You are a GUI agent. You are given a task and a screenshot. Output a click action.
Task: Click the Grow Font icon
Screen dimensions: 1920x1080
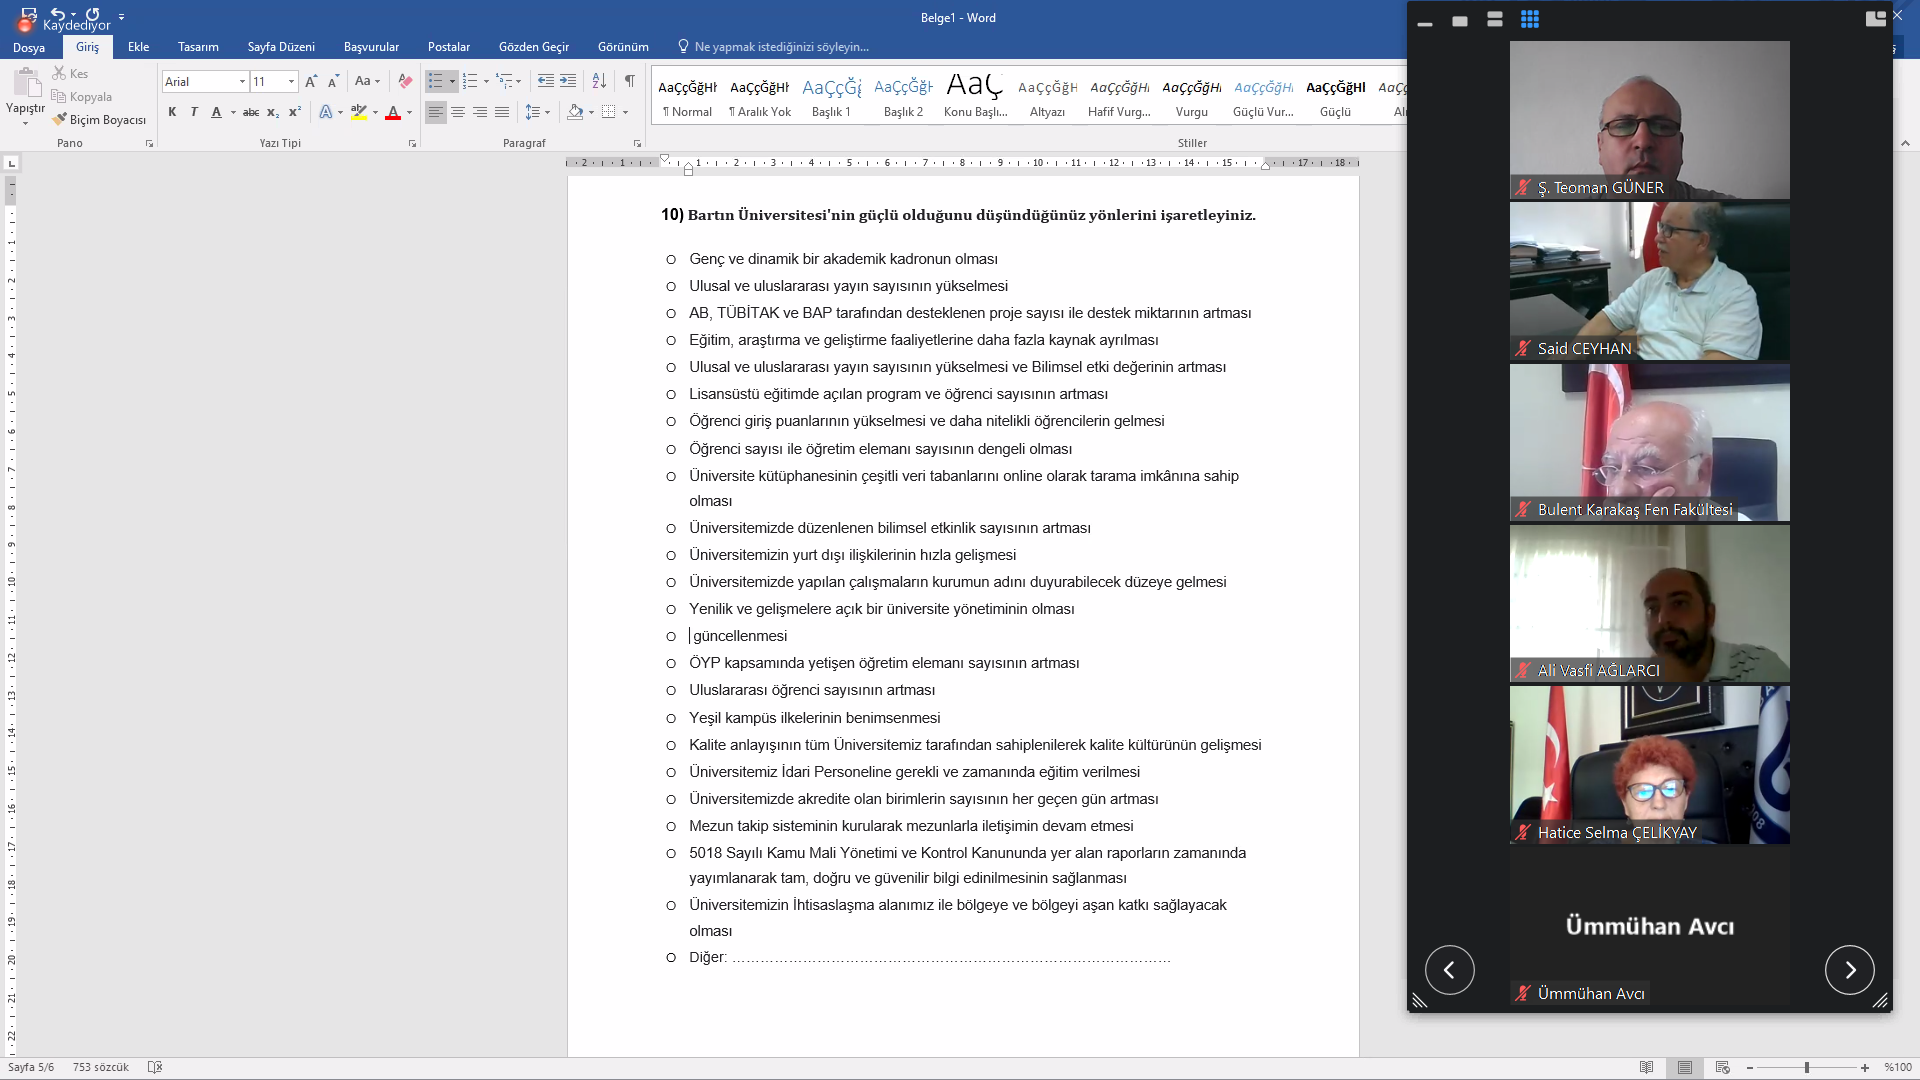311,81
